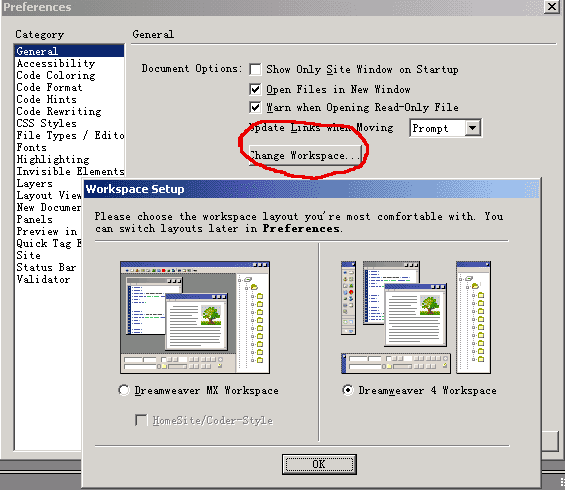
Task: Open the Code Format category
Action: point(49,87)
